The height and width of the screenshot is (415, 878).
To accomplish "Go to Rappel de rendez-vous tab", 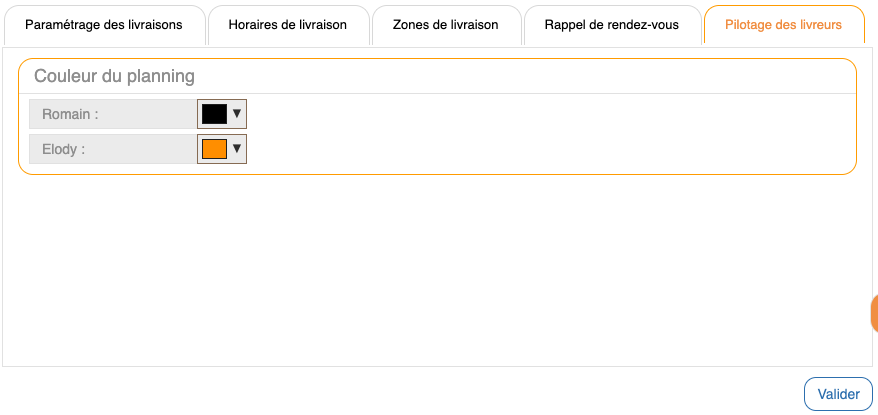I will pyautogui.click(x=611, y=25).
